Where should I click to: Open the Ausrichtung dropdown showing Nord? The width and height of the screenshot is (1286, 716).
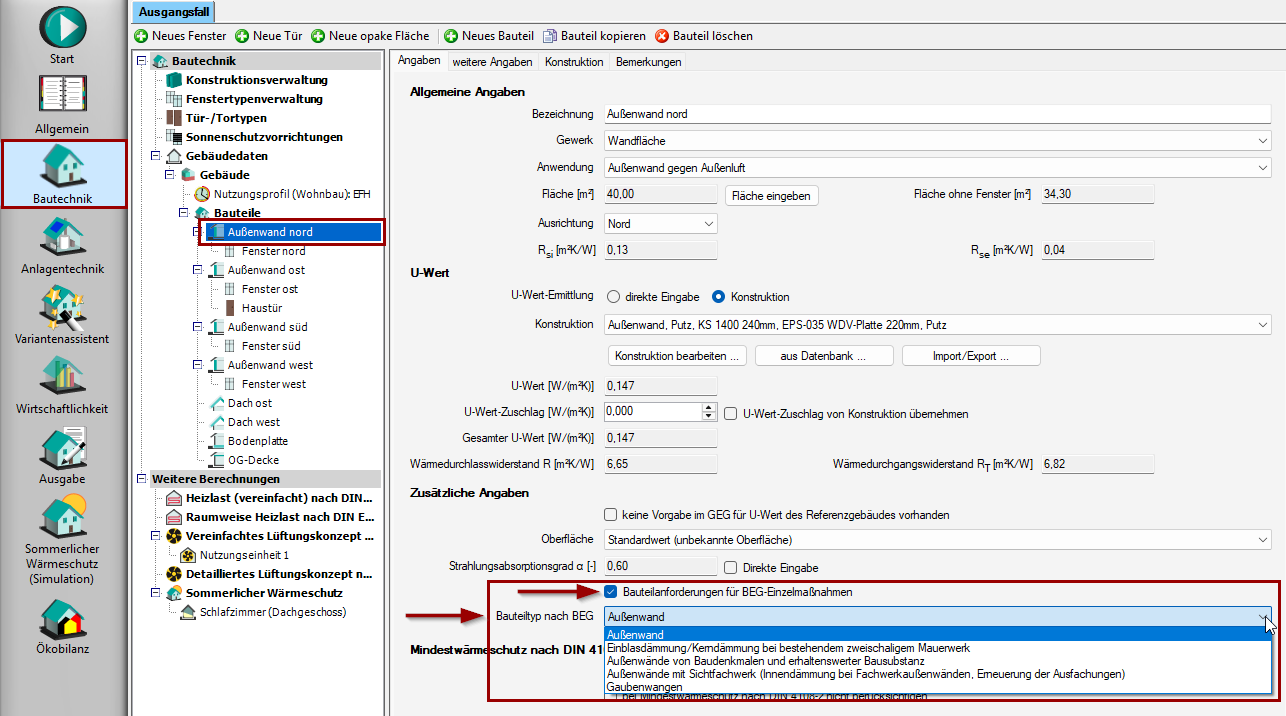pyautogui.click(x=660, y=223)
